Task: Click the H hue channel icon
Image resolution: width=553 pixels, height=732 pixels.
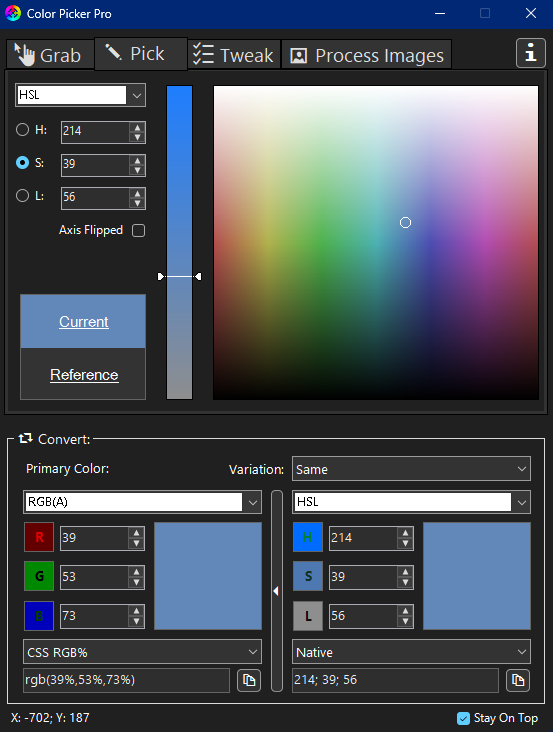Action: tap(308, 537)
